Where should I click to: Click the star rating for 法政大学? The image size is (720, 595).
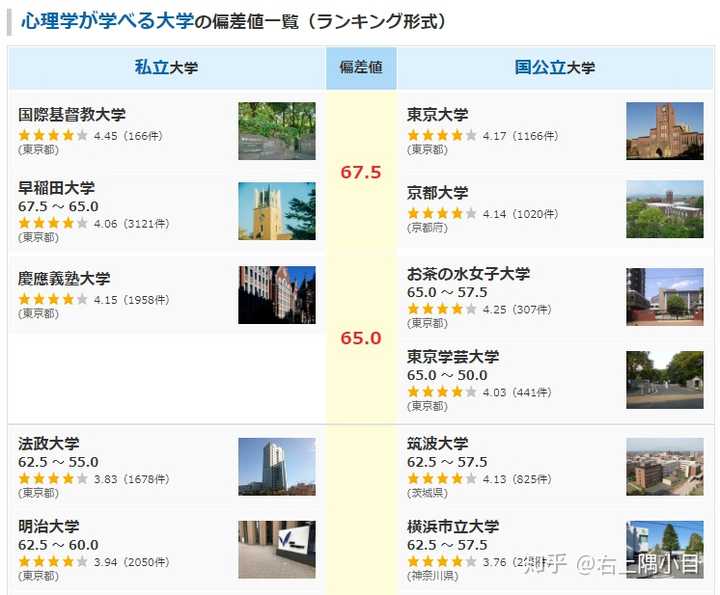pyautogui.click(x=53, y=479)
